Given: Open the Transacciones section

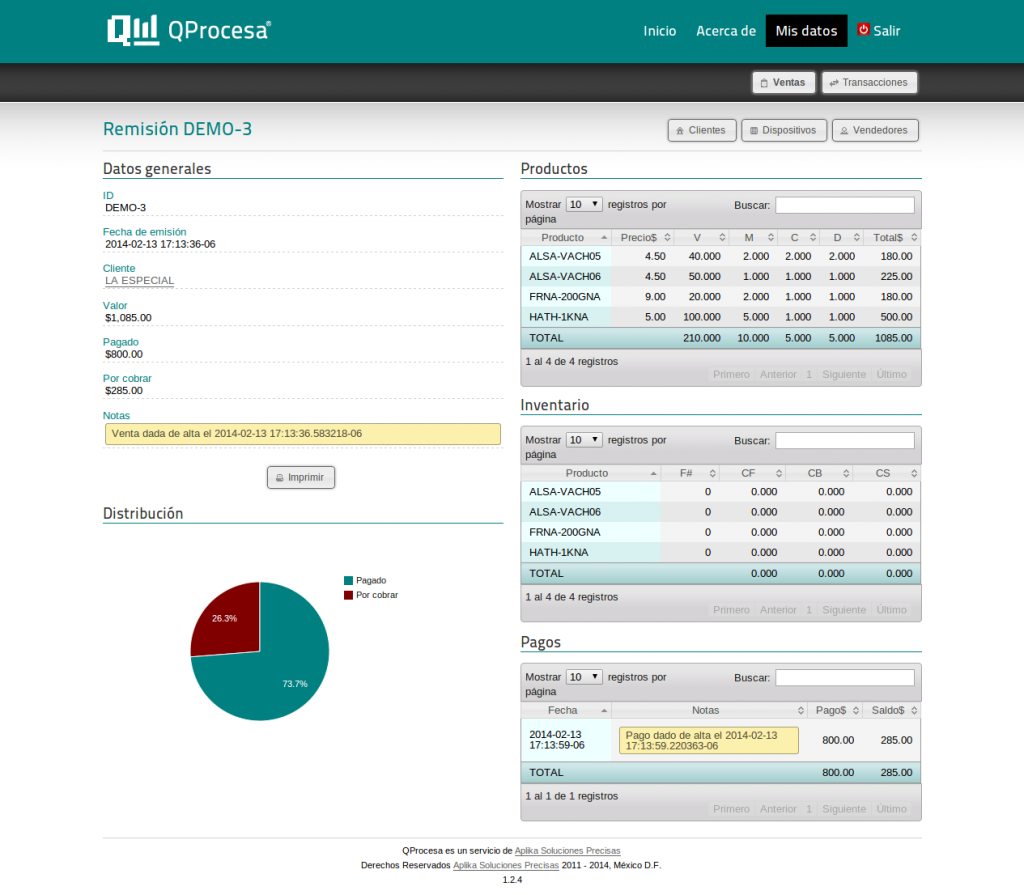Looking at the screenshot, I should point(869,83).
